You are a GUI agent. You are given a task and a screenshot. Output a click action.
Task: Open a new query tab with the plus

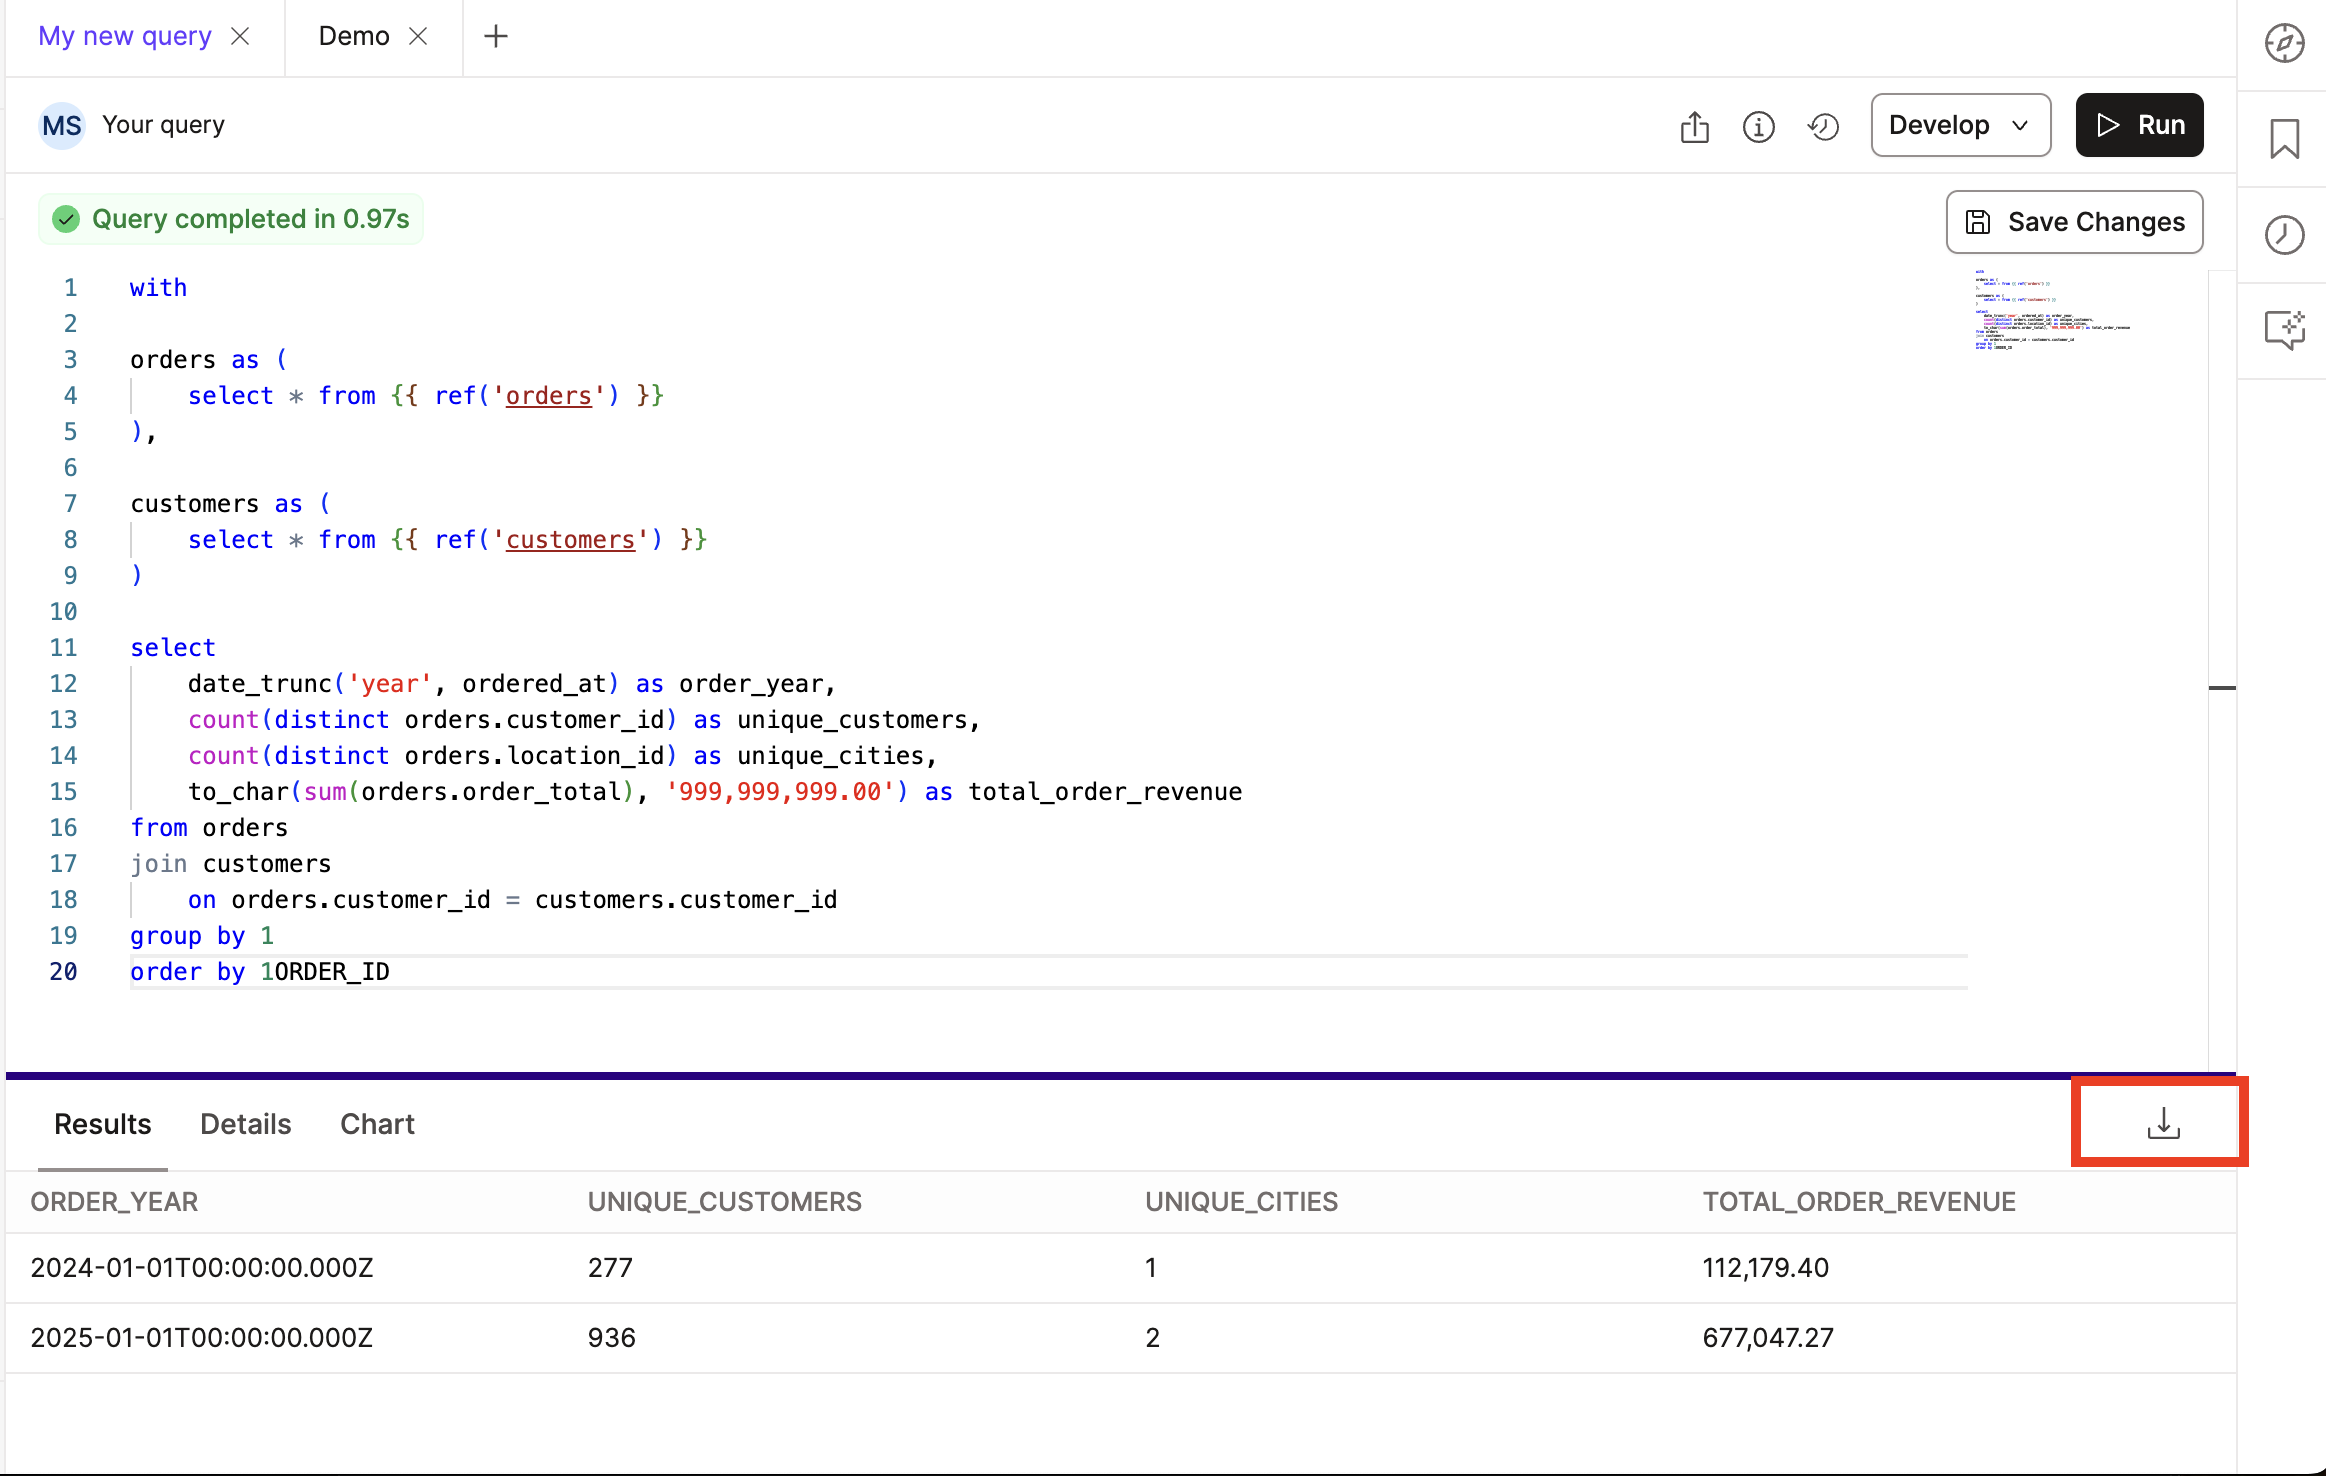pos(496,36)
